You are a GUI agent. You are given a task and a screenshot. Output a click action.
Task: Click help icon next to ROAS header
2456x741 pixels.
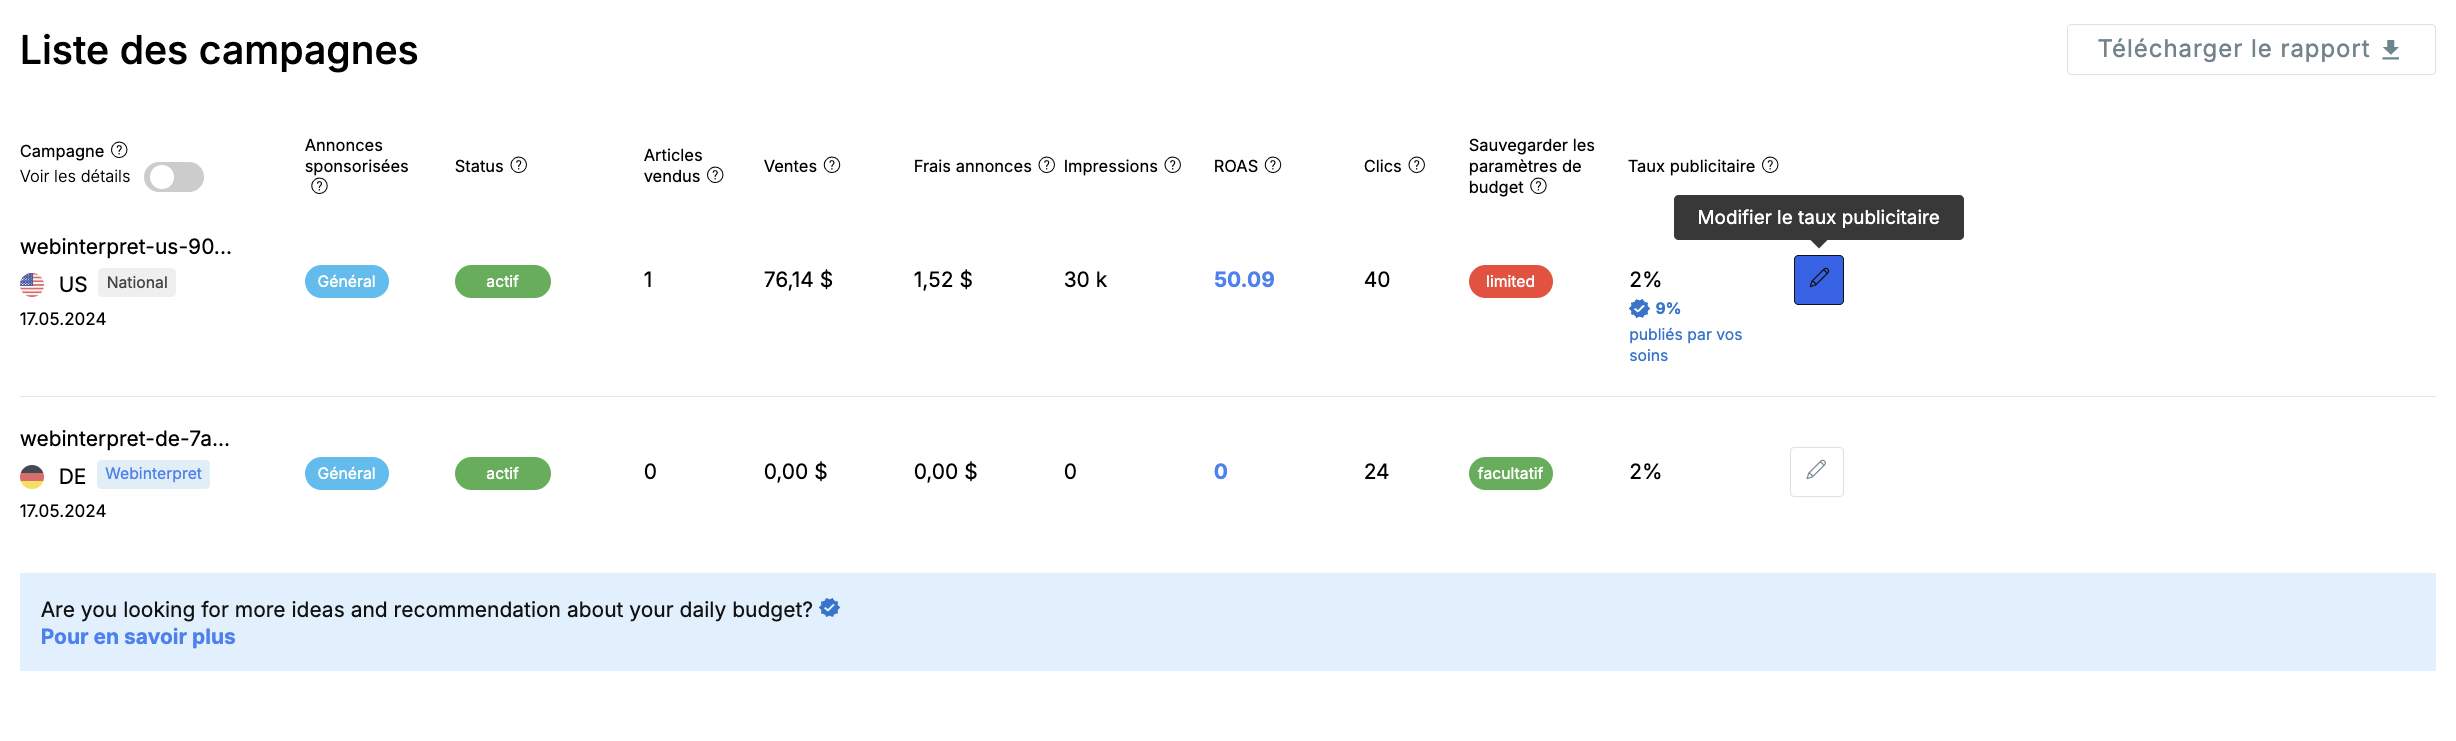tap(1273, 165)
